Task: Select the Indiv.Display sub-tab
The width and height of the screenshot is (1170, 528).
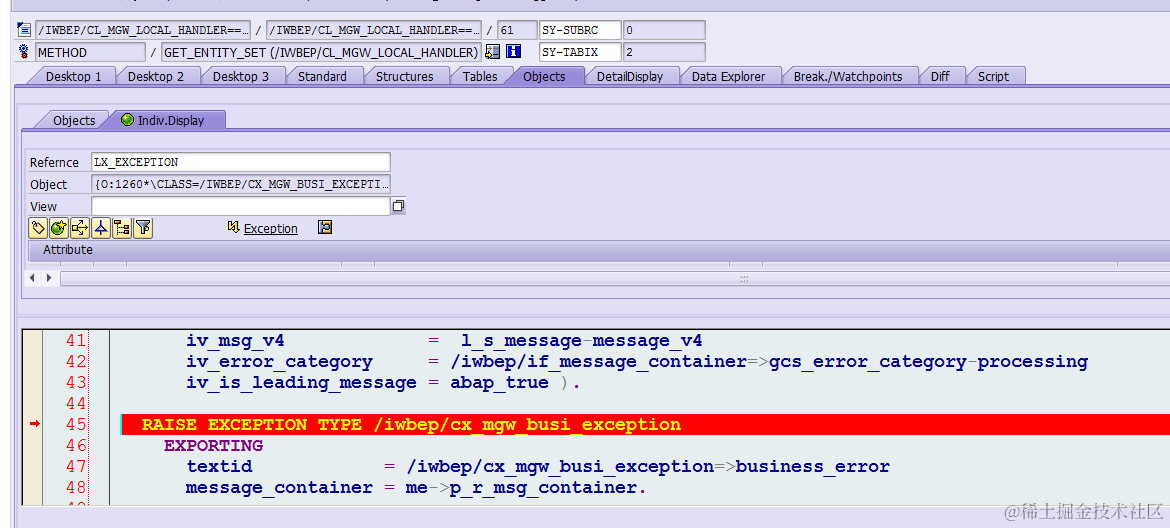Action: (171, 120)
